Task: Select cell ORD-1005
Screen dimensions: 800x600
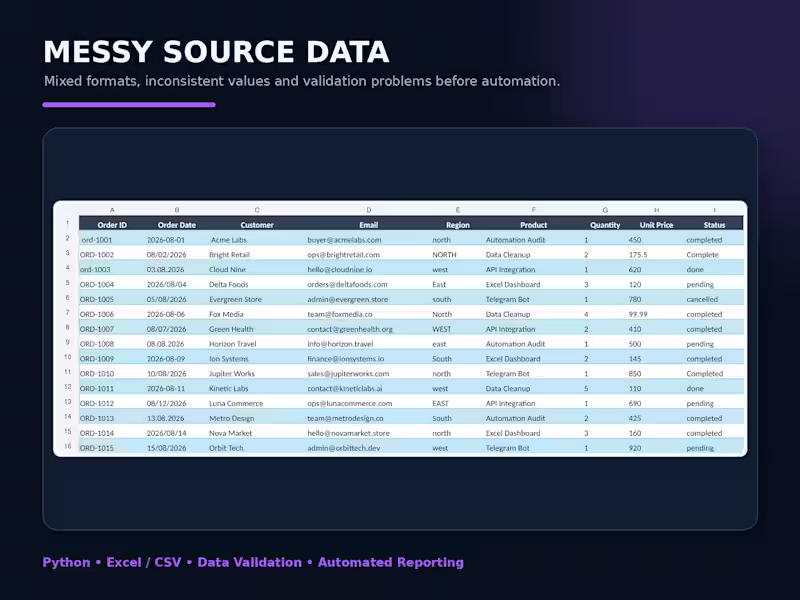Action: click(96, 299)
